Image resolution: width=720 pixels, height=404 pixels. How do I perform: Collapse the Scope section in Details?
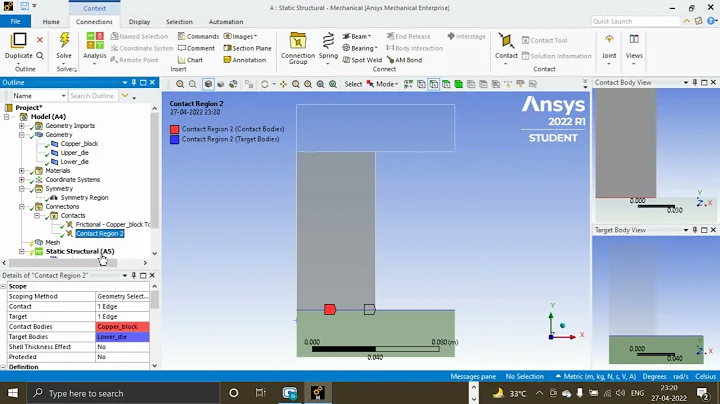point(3,286)
